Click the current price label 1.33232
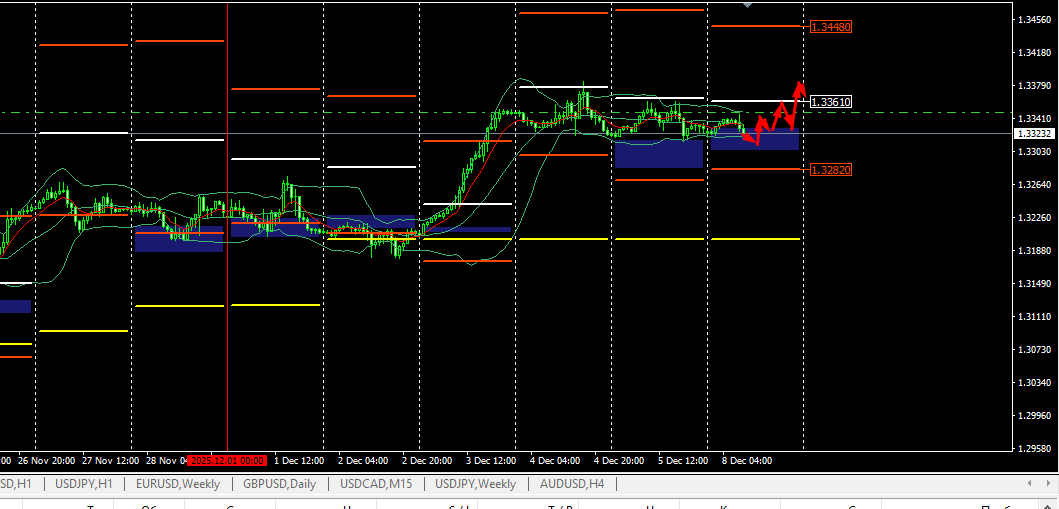This screenshot has height=509, width=1059. click(1035, 134)
